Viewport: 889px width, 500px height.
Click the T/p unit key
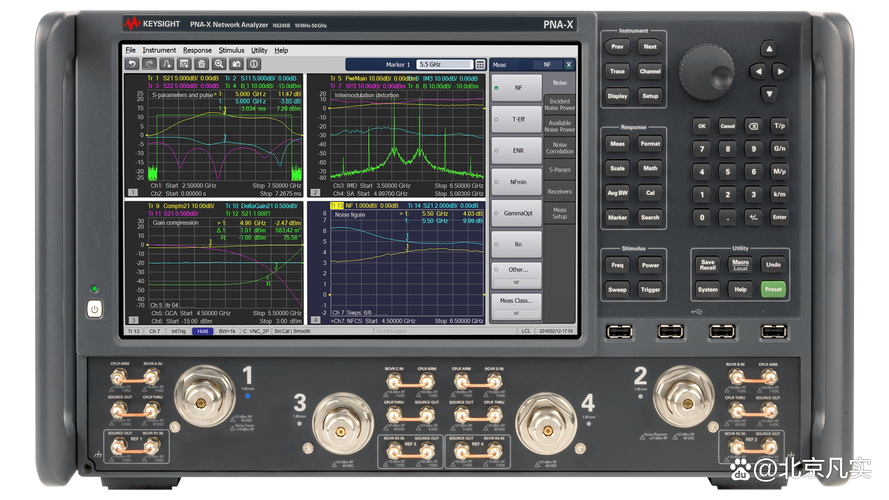click(780, 126)
